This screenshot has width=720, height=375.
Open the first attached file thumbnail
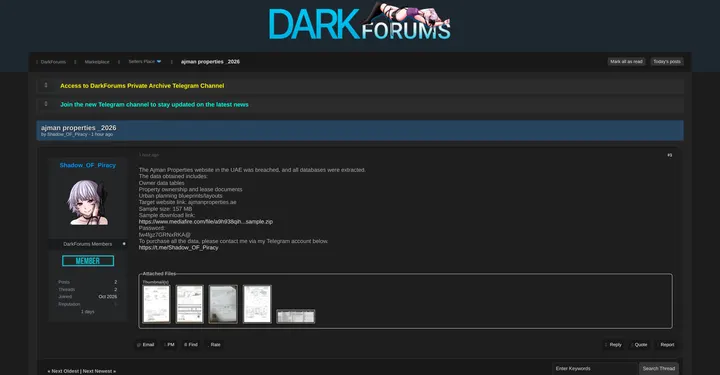click(x=156, y=304)
